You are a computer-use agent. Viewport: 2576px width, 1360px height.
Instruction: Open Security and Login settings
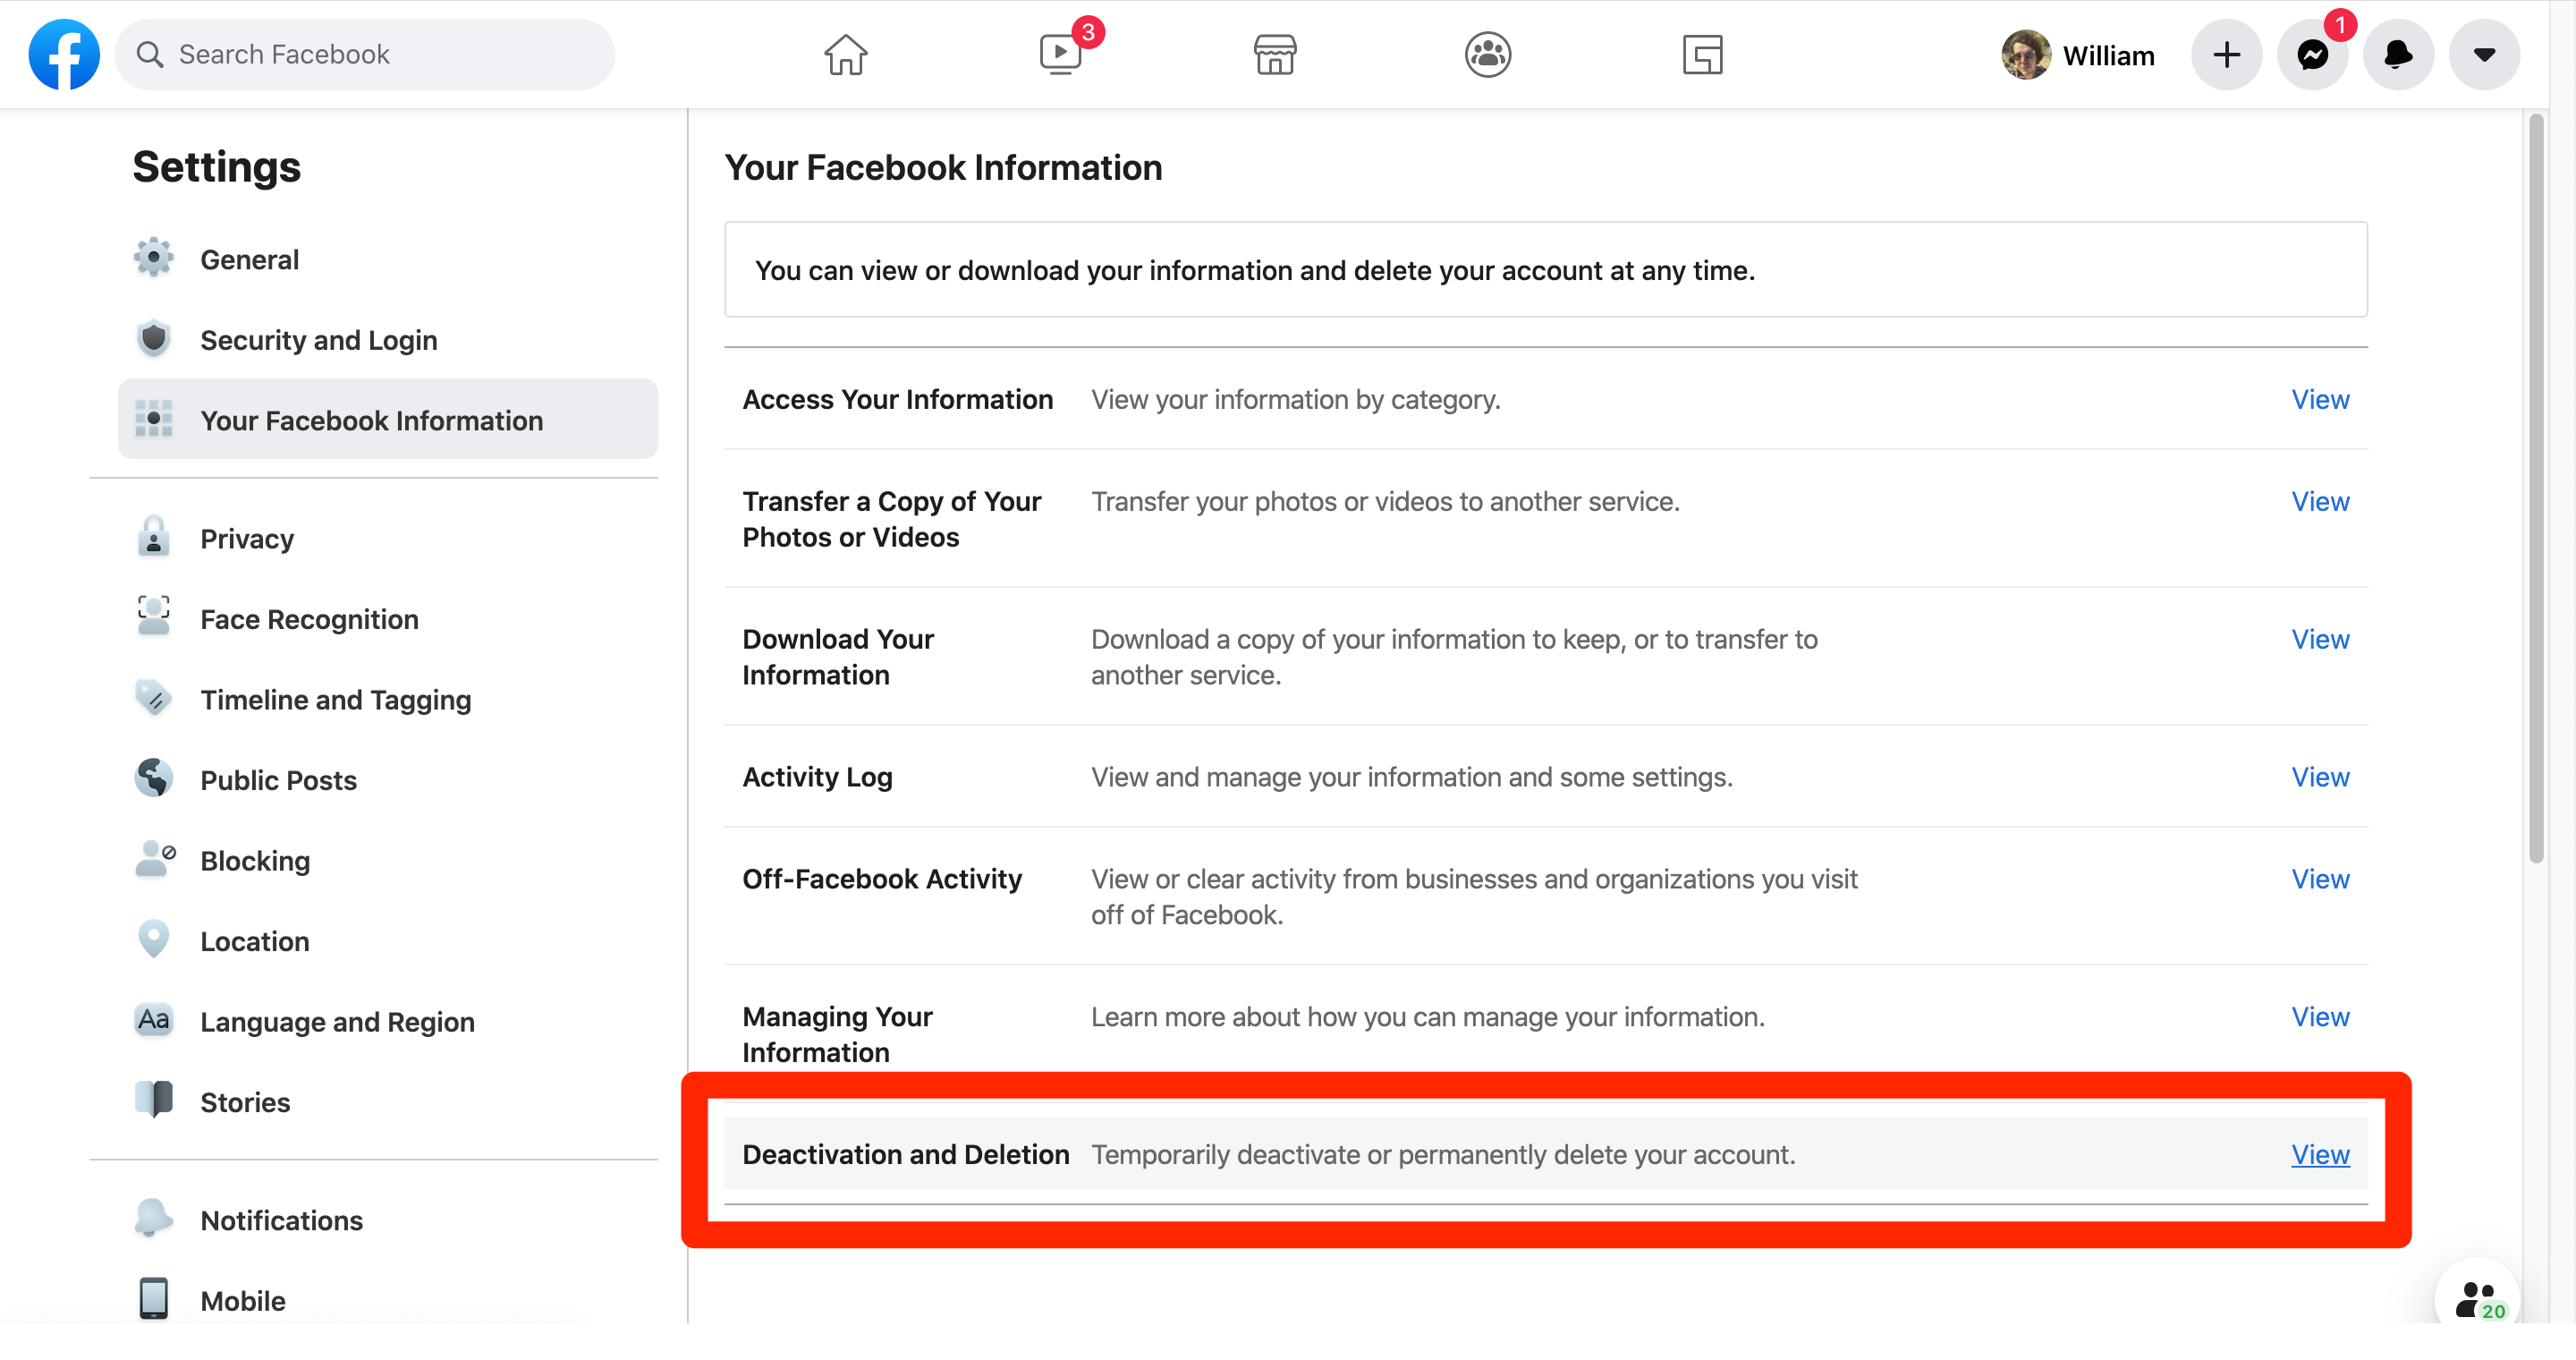(x=318, y=341)
